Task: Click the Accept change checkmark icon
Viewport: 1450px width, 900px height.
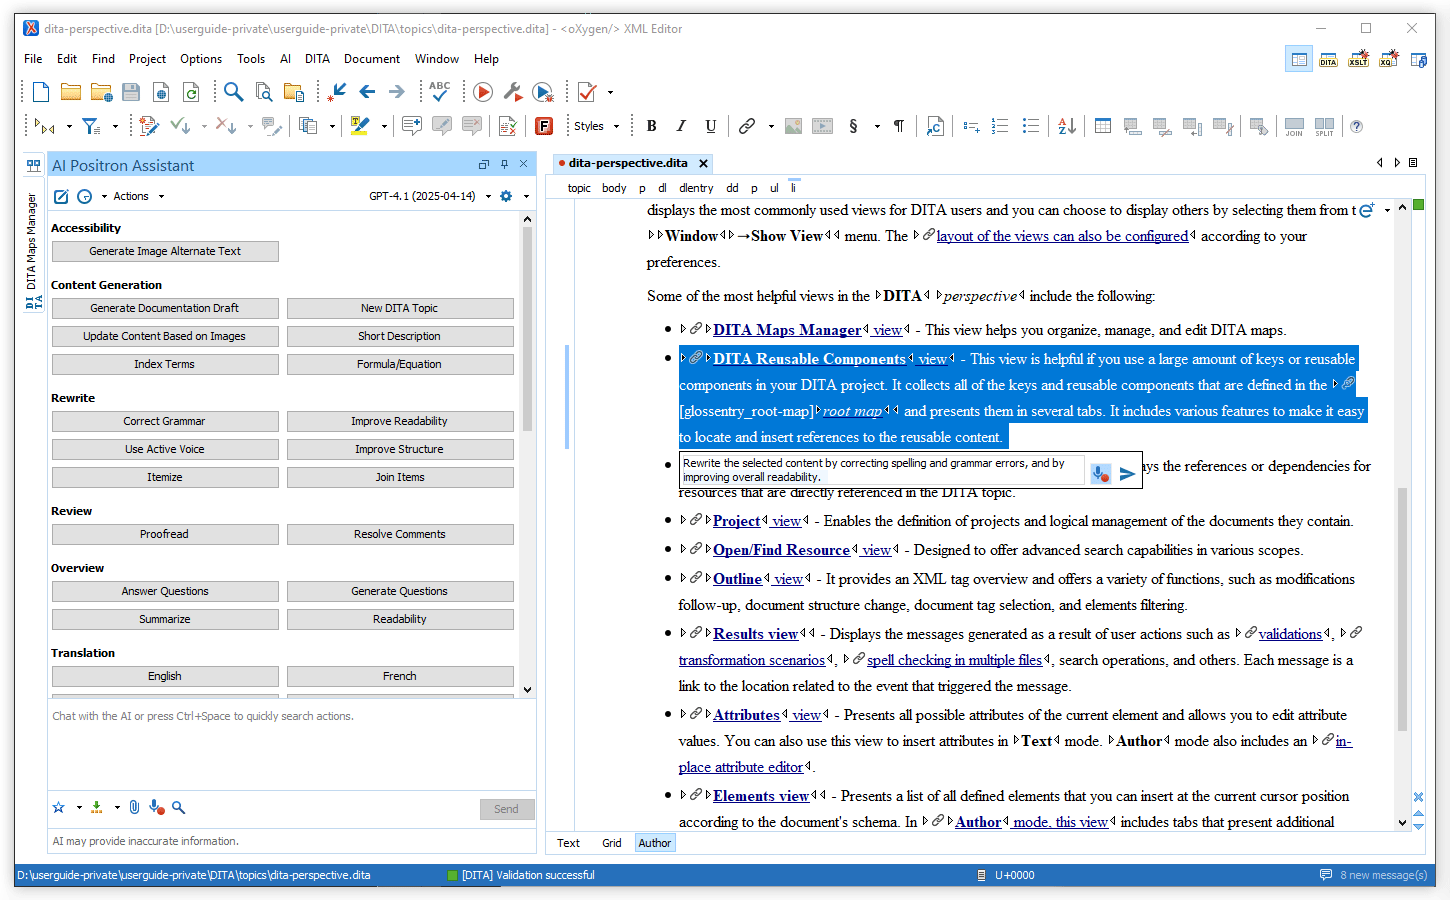Action: click(x=179, y=126)
